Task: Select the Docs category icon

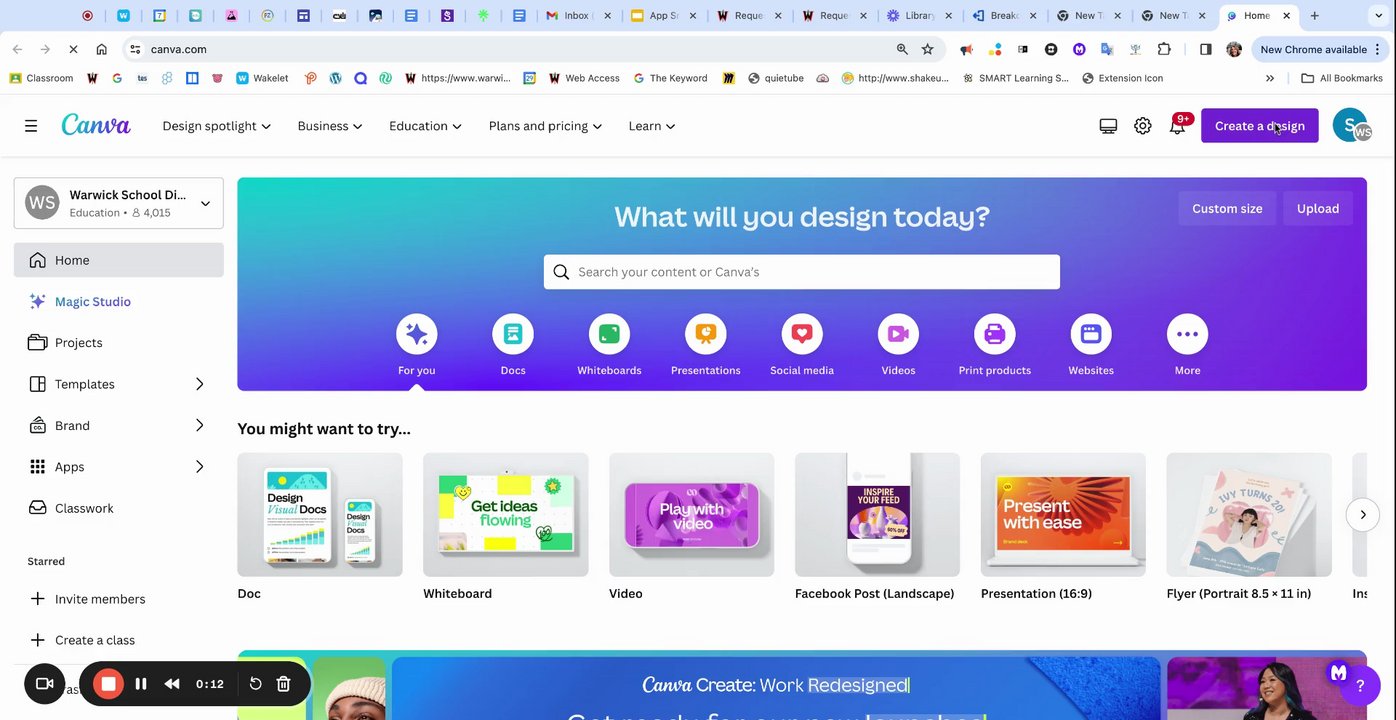Action: click(x=513, y=334)
